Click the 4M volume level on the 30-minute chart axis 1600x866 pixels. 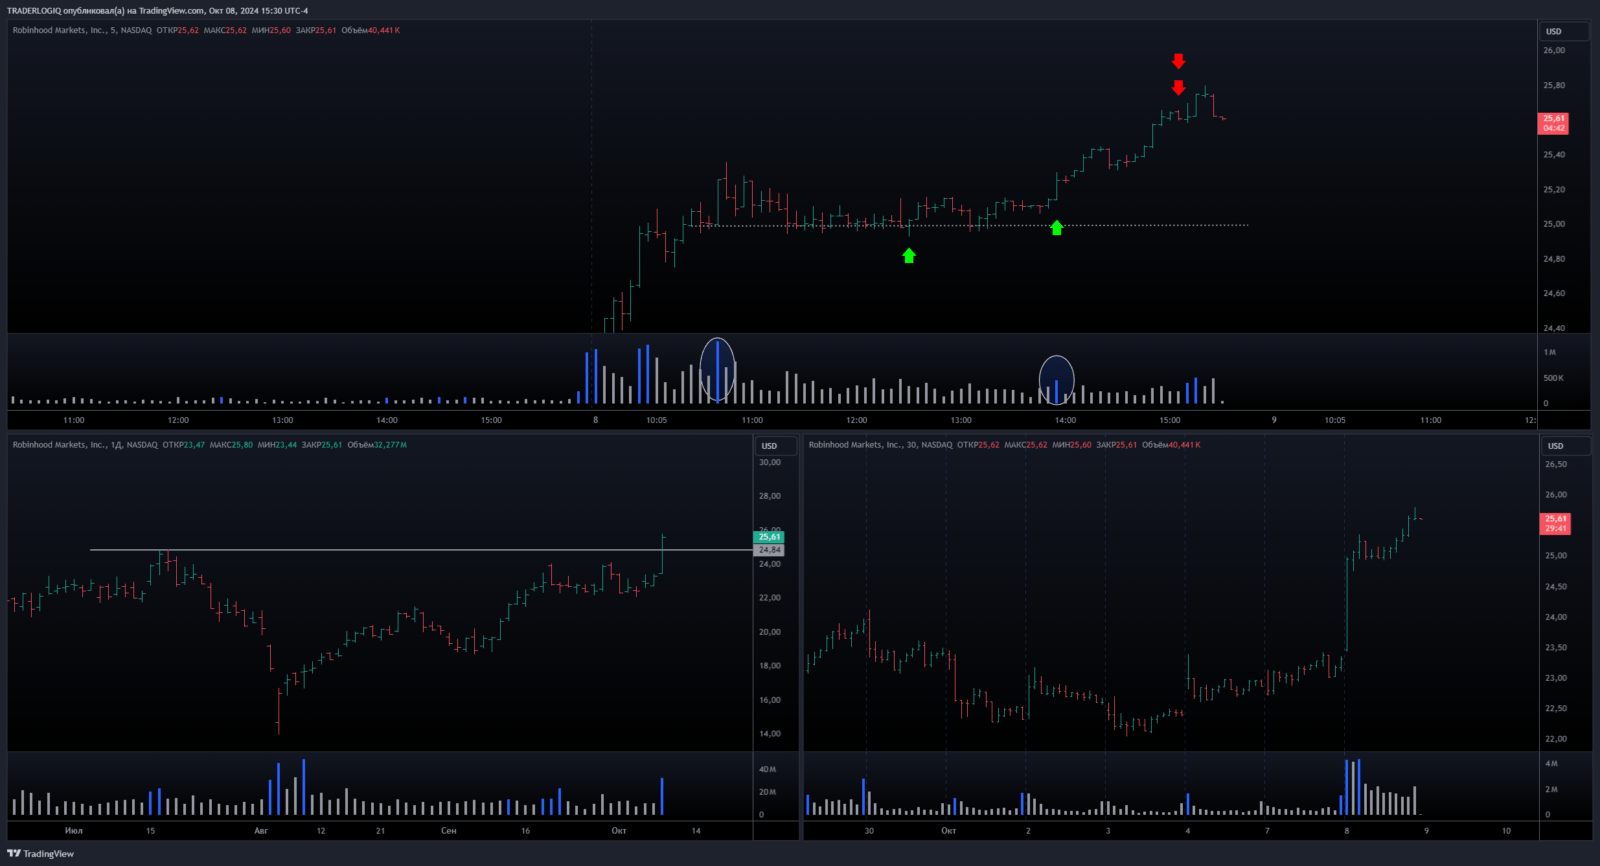[1551, 763]
